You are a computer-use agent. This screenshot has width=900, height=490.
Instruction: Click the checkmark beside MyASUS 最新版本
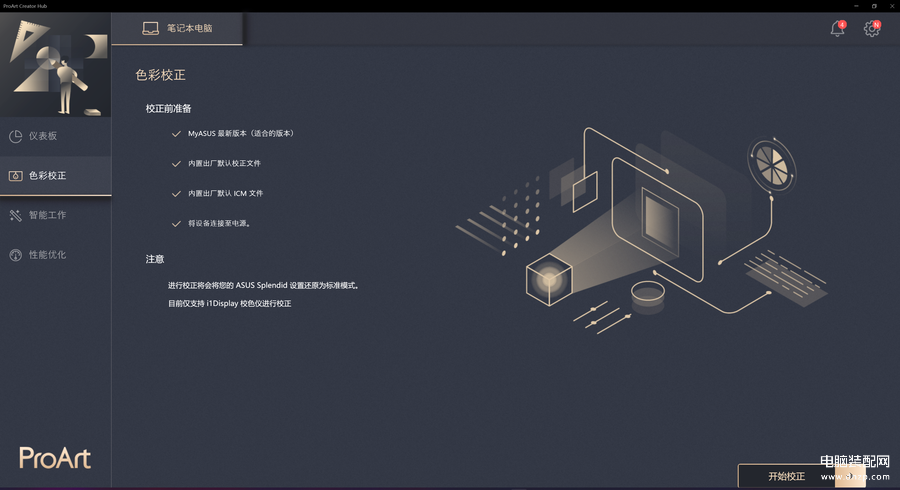(x=176, y=134)
